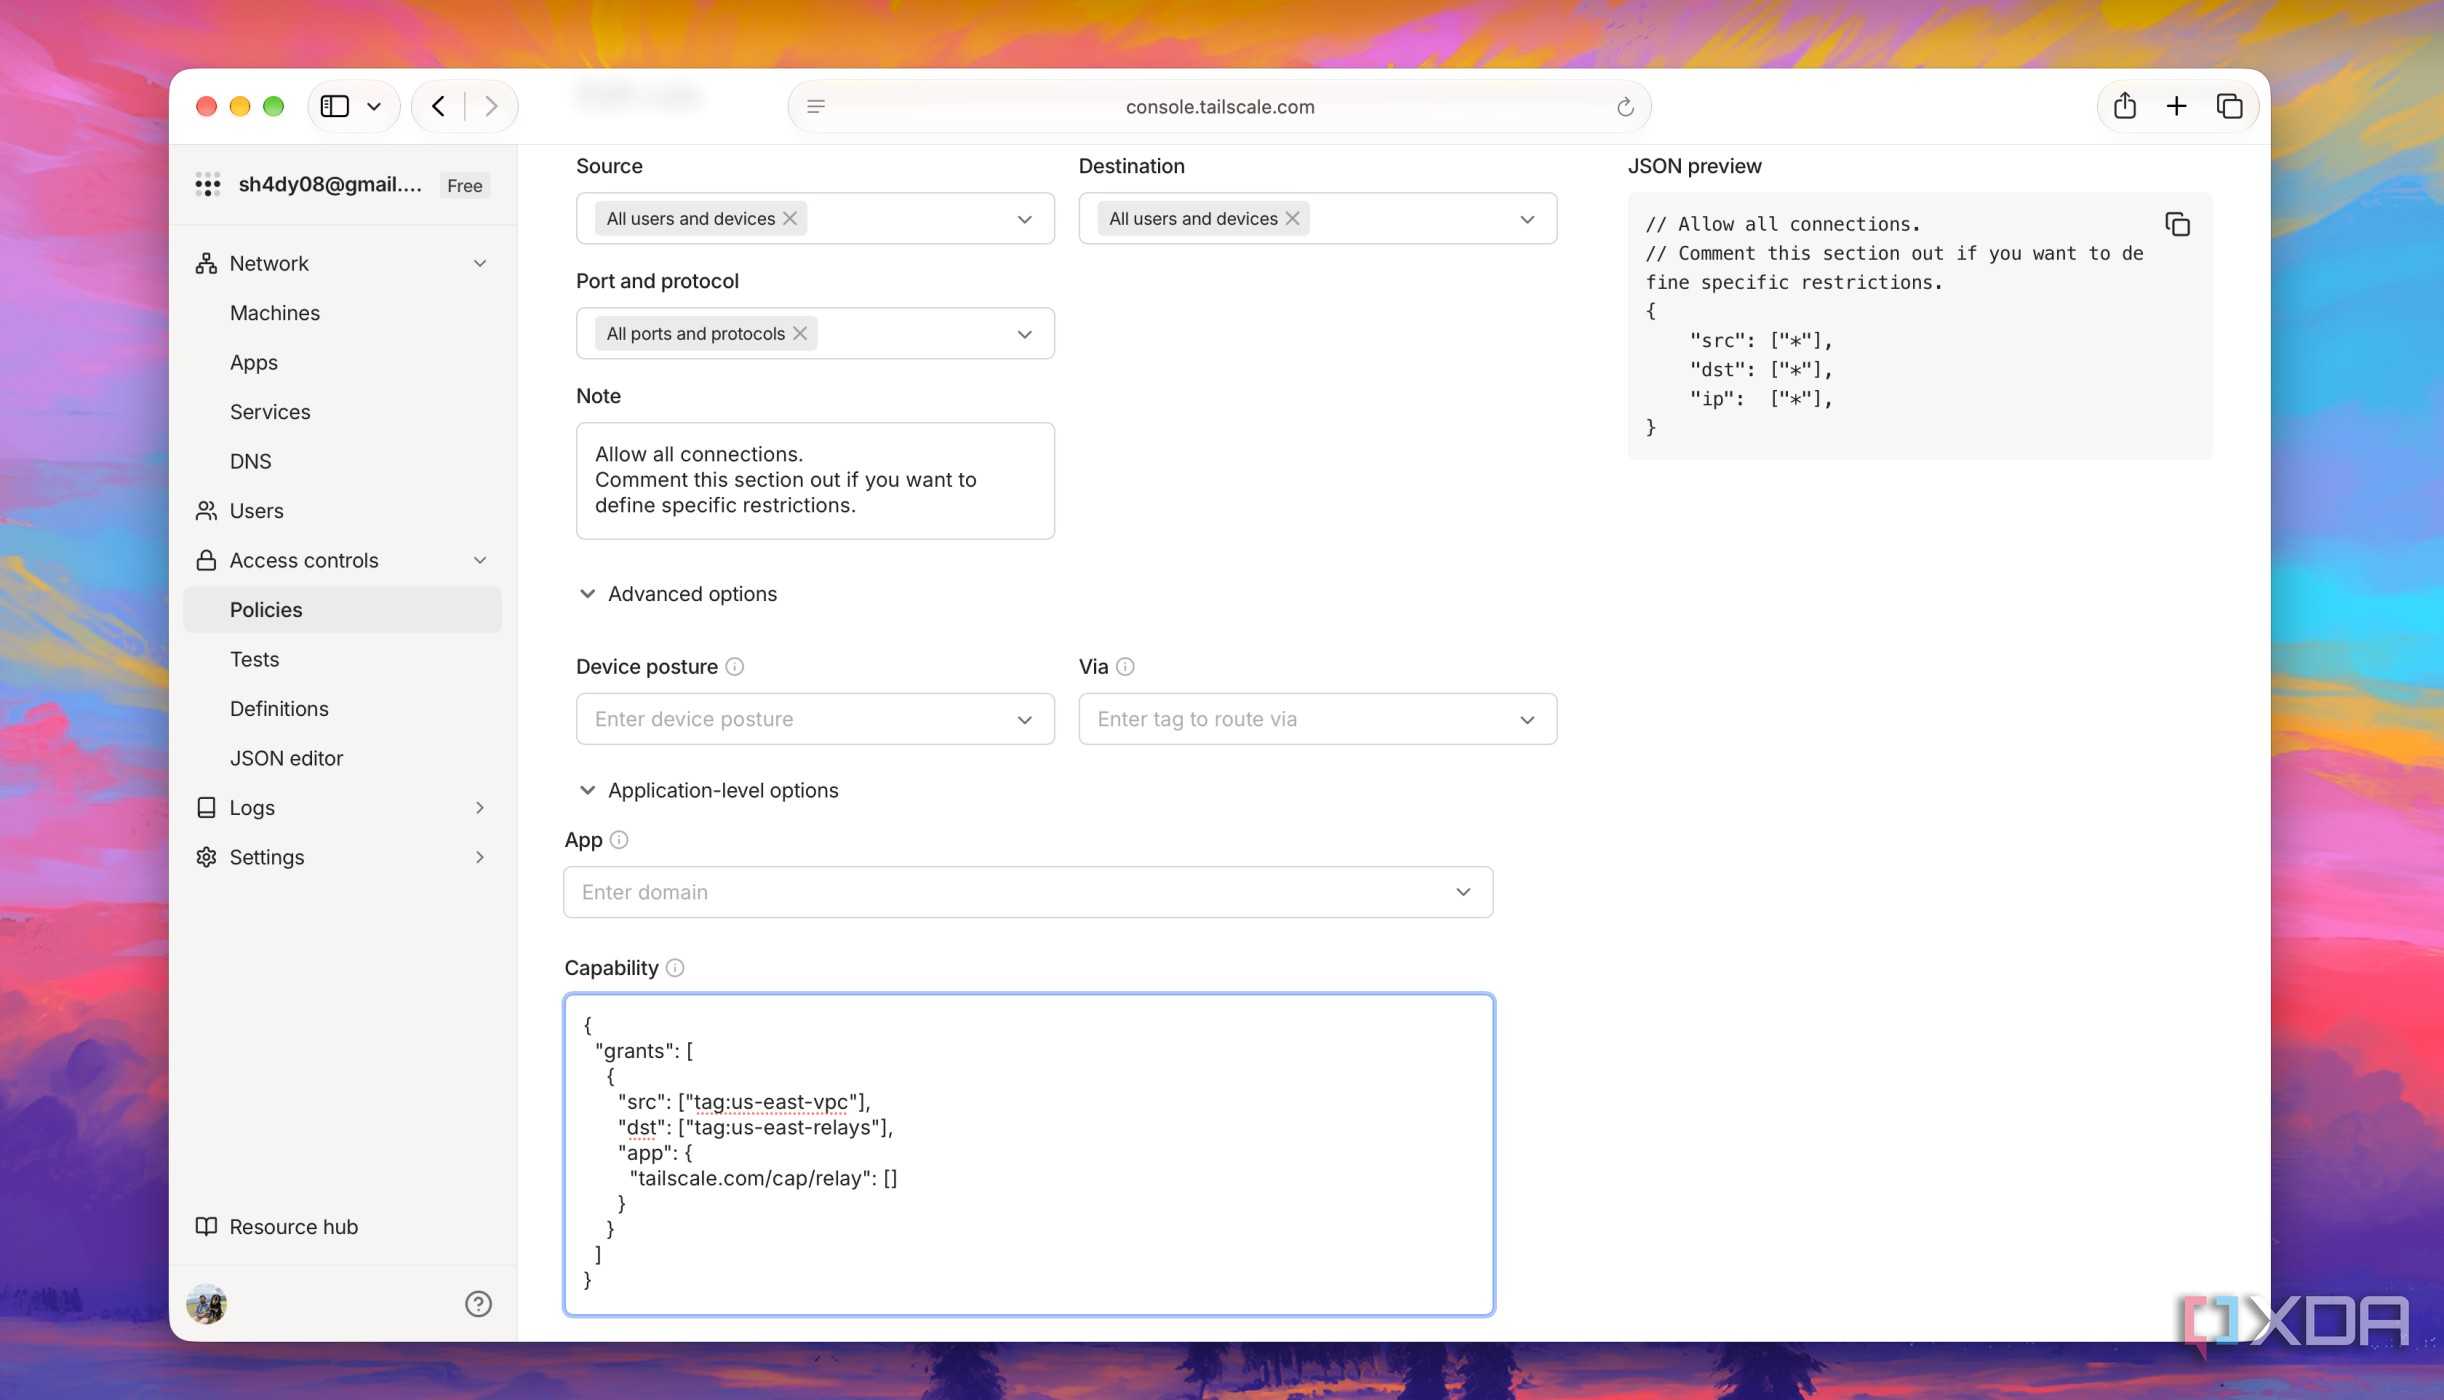This screenshot has width=2444, height=1400.
Task: Click the help question mark icon
Action: click(x=478, y=1303)
